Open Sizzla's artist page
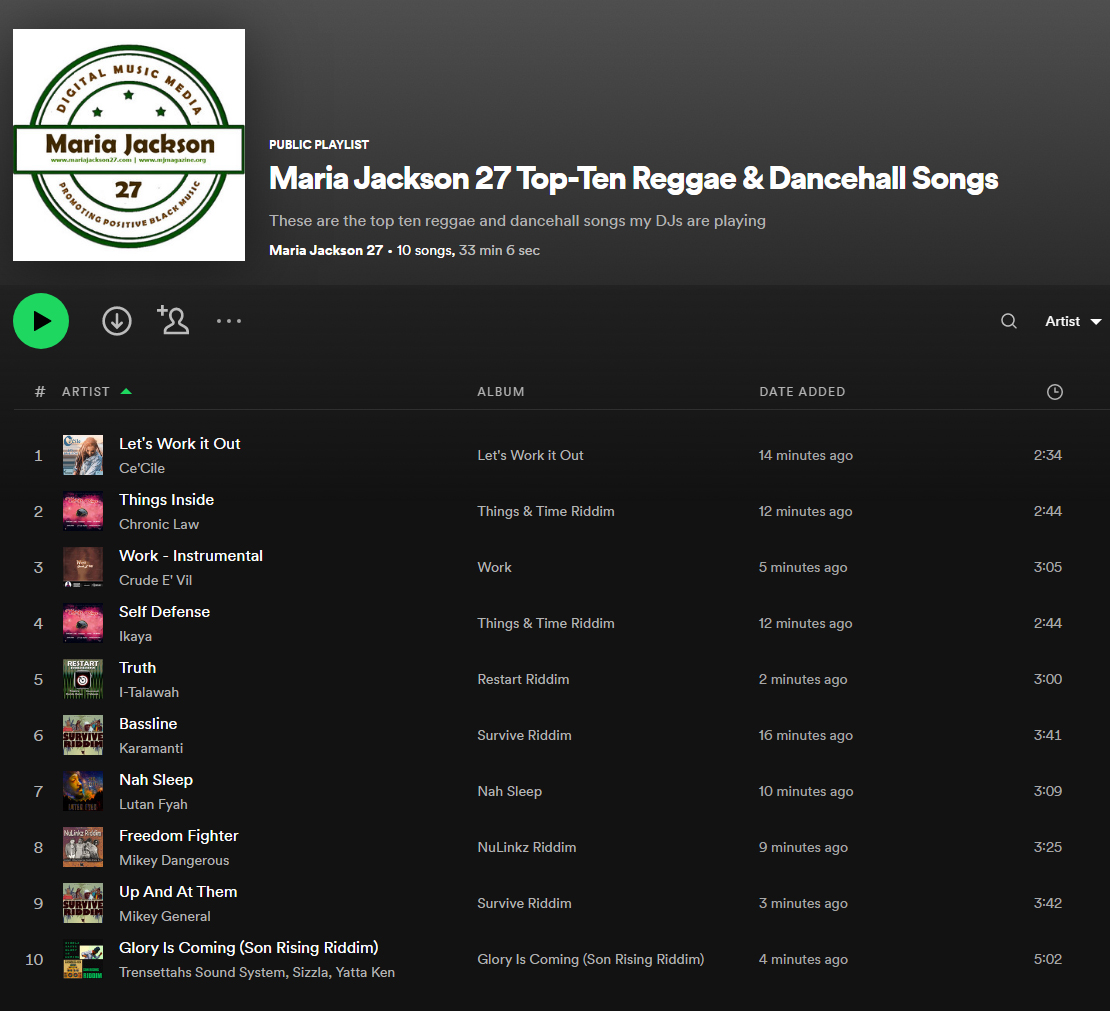 click(x=311, y=971)
